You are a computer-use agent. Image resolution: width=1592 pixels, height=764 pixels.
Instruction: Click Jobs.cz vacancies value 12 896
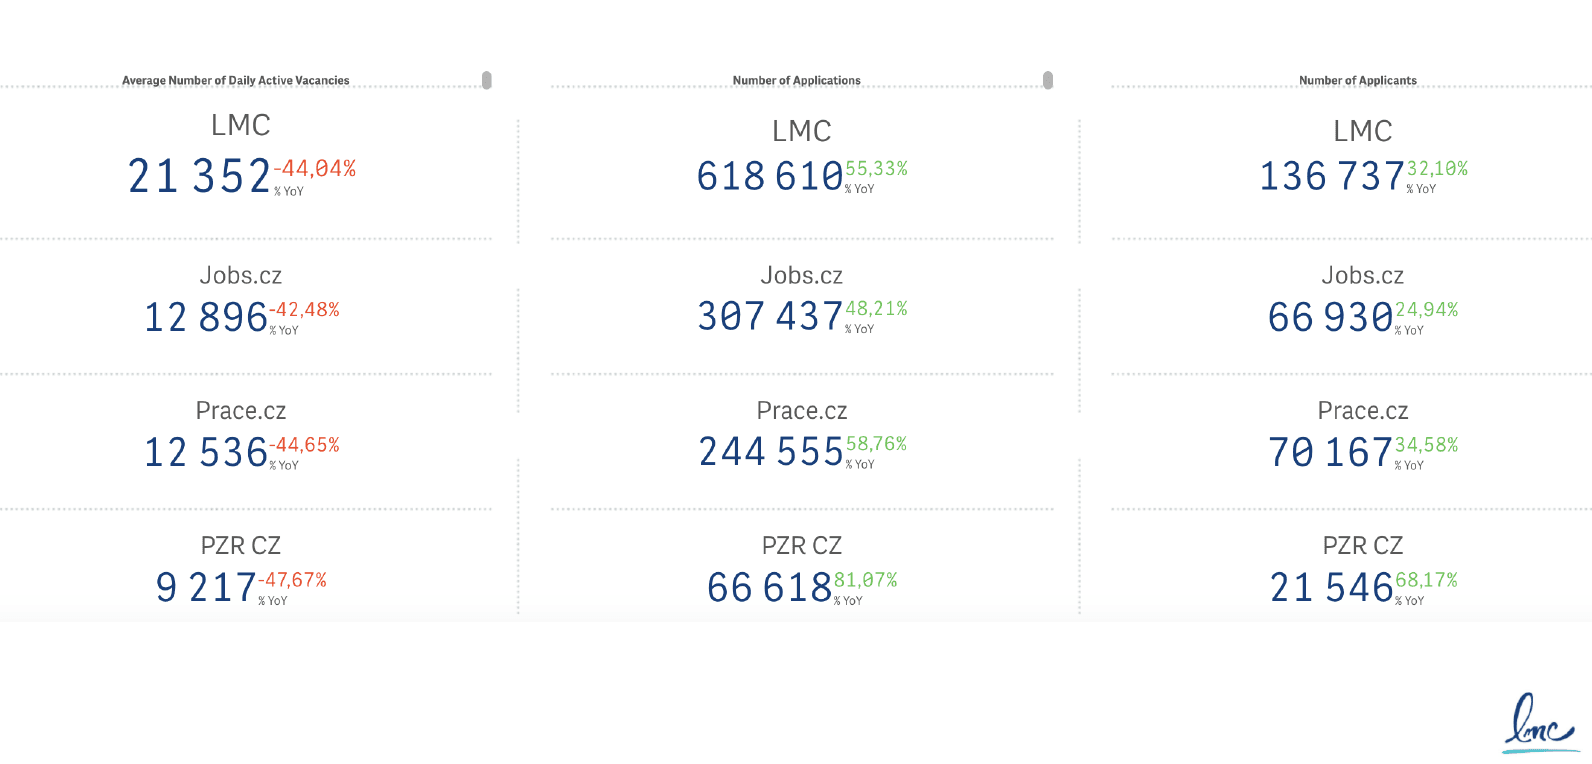(x=206, y=317)
